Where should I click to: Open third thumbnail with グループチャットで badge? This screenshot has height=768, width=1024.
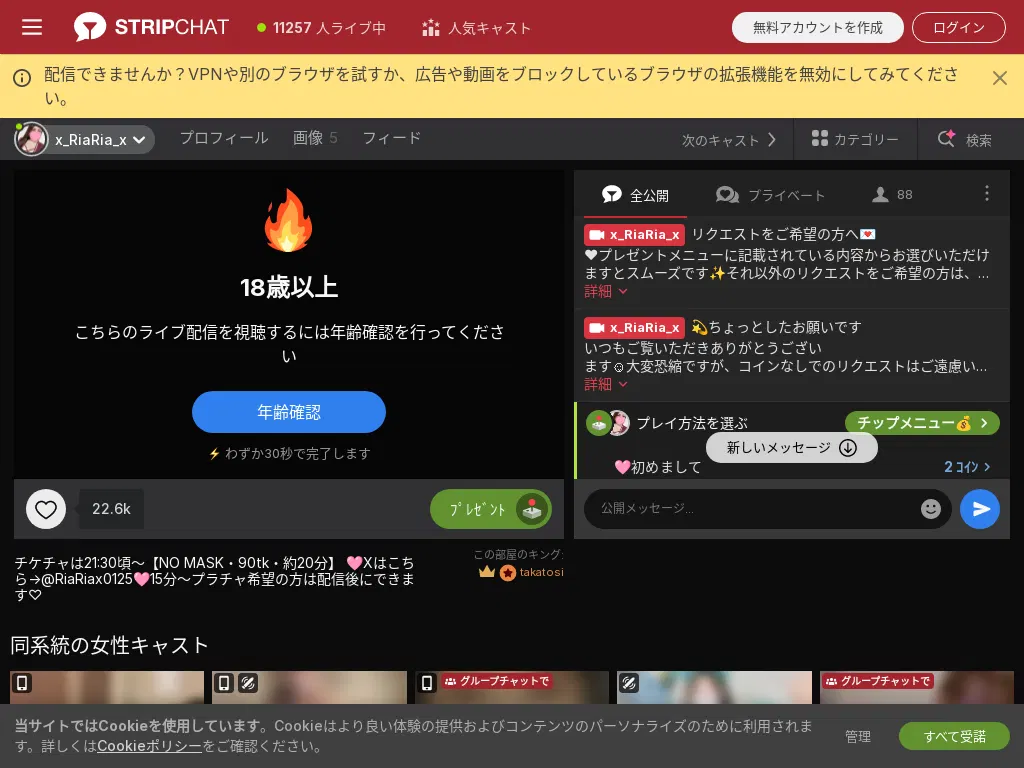coord(512,687)
